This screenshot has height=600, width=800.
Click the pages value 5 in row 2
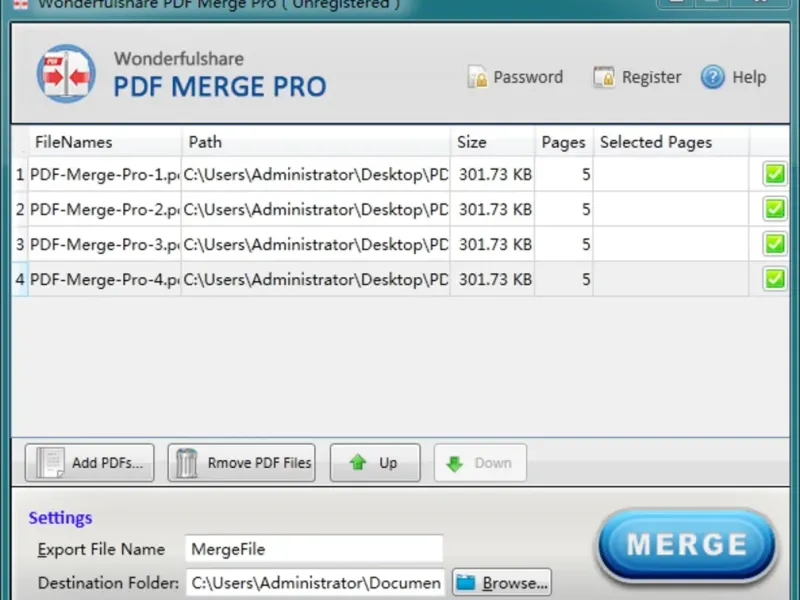point(586,209)
